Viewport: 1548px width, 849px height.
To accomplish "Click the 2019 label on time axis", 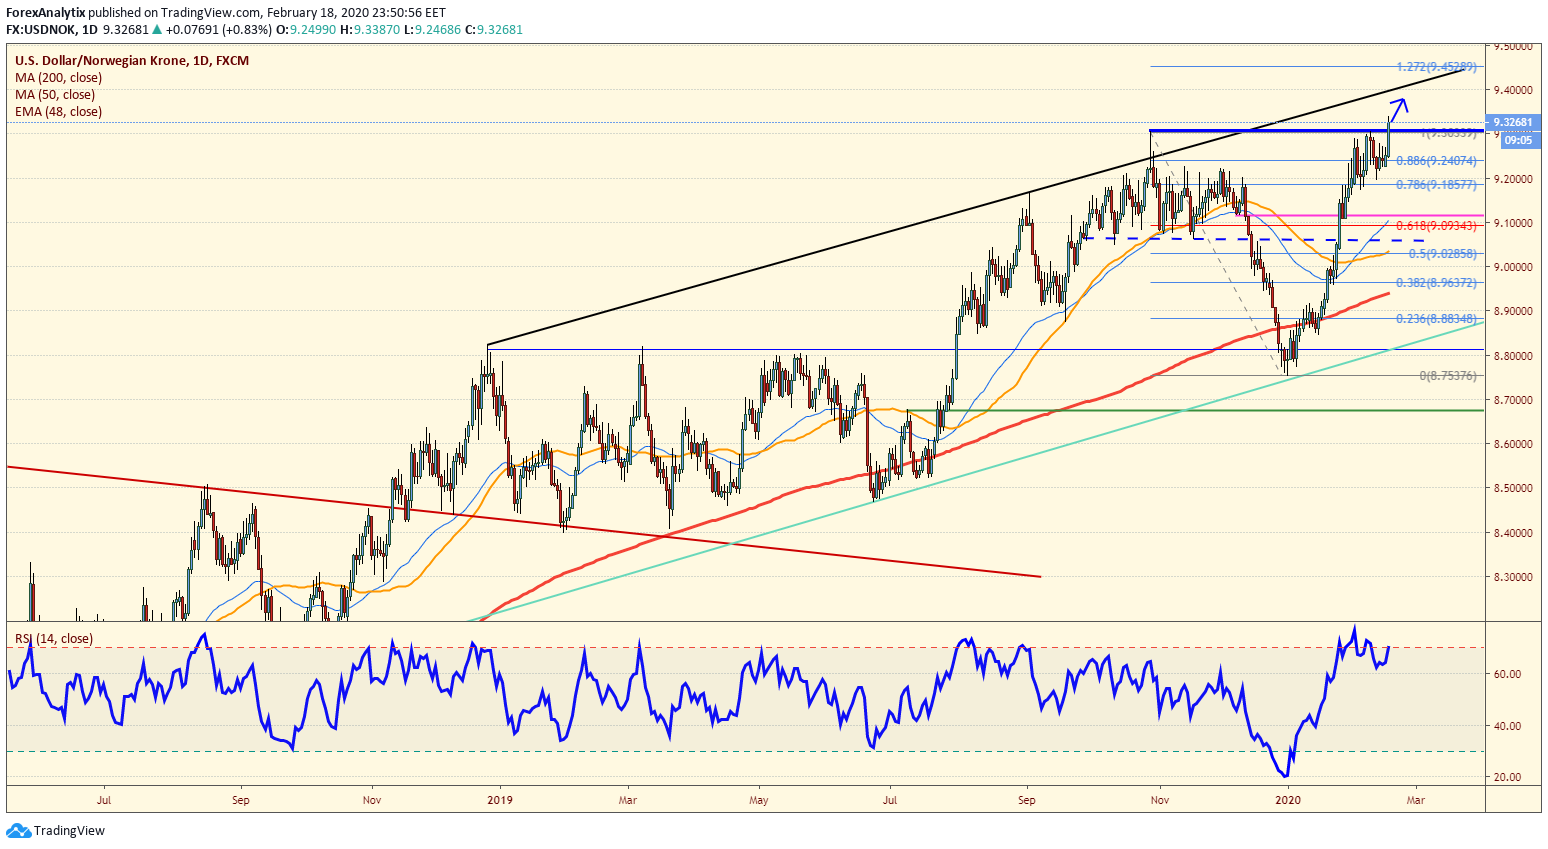I will (499, 800).
